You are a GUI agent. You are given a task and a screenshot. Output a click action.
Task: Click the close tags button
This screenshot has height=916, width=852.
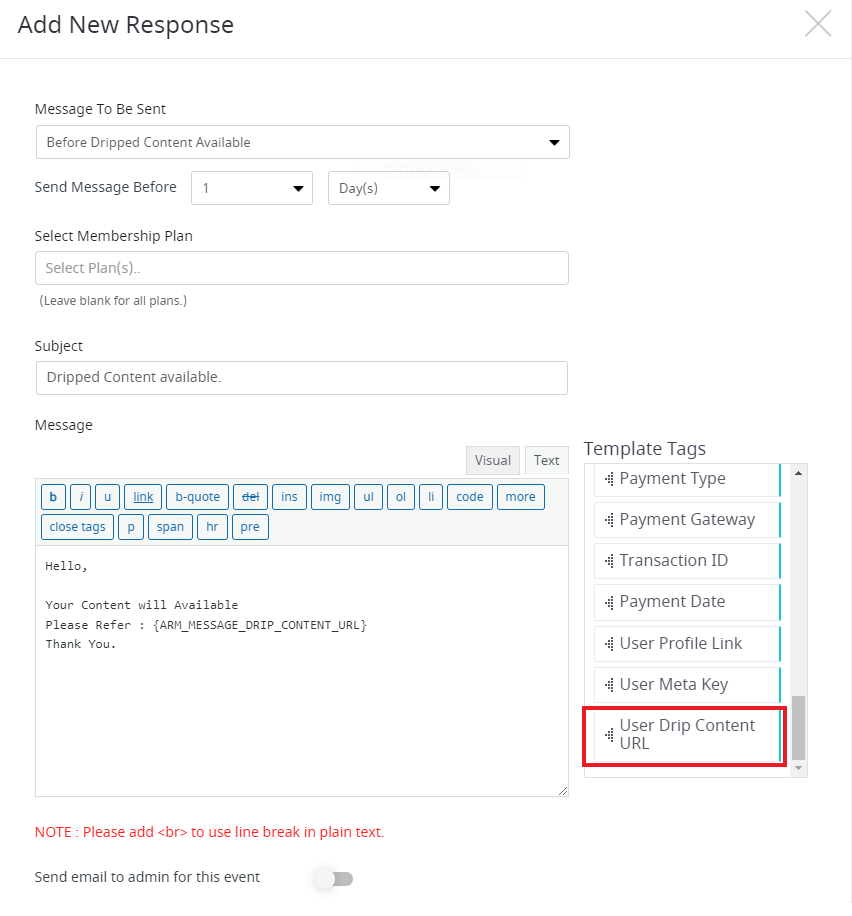point(77,527)
